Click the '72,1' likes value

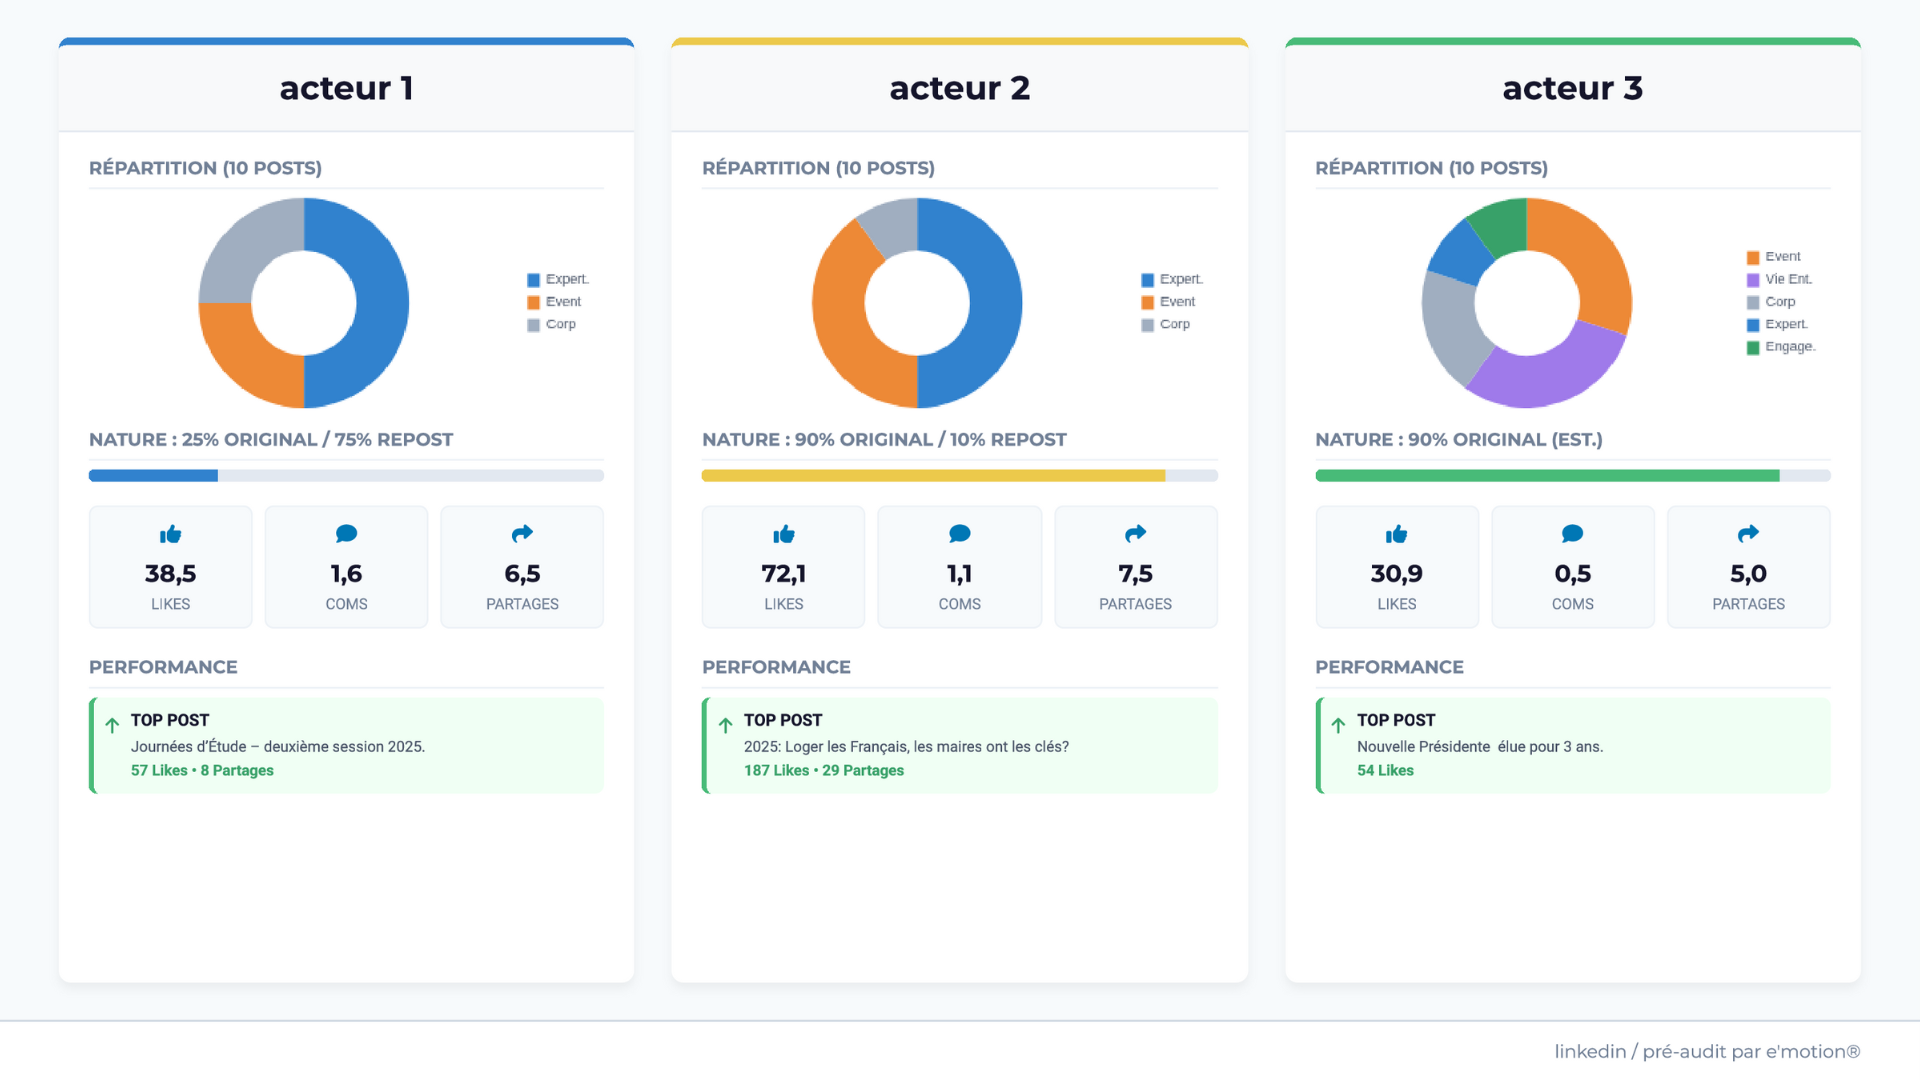click(x=783, y=574)
